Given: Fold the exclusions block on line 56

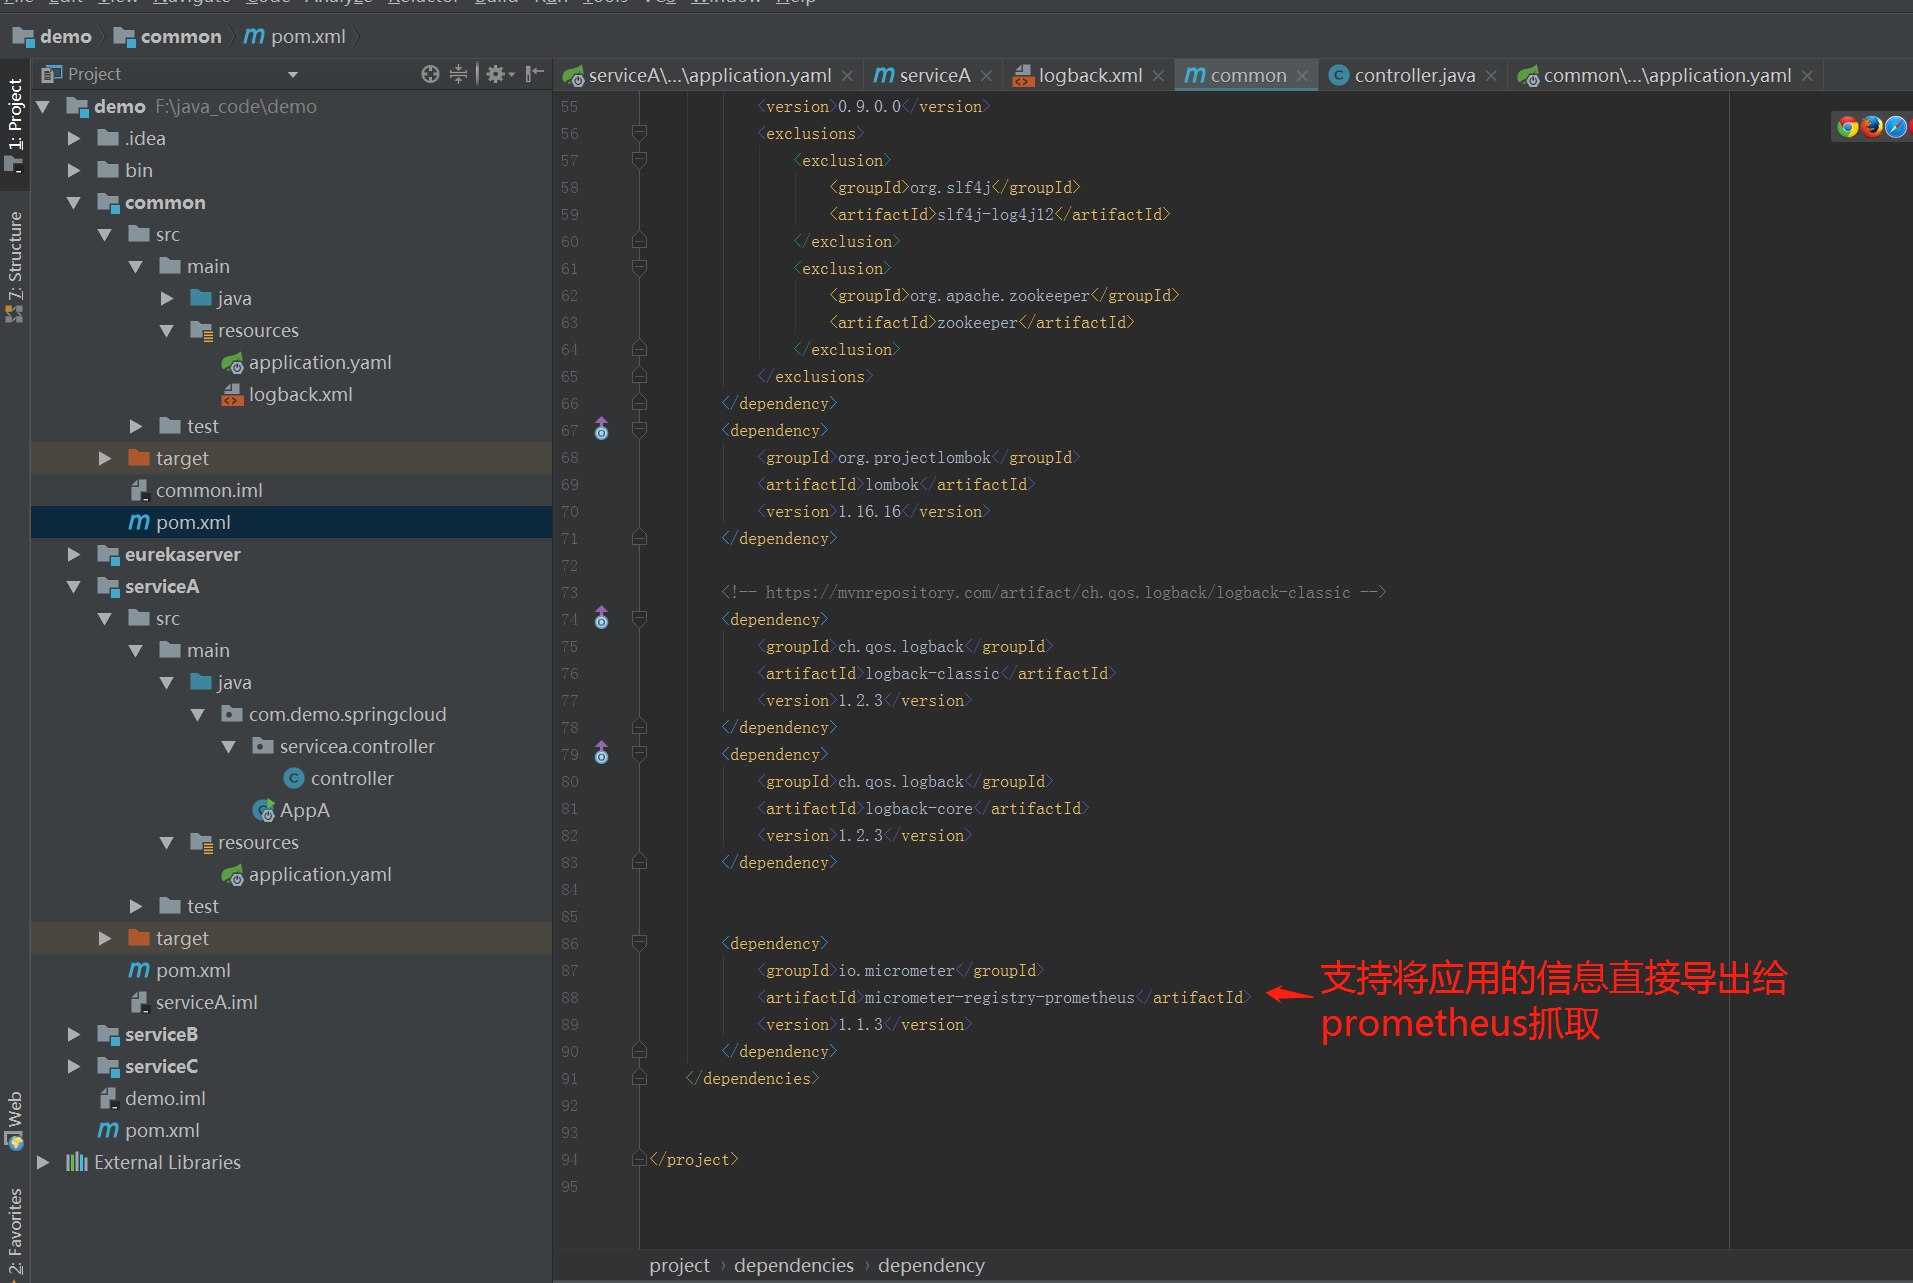Looking at the screenshot, I should (x=639, y=132).
